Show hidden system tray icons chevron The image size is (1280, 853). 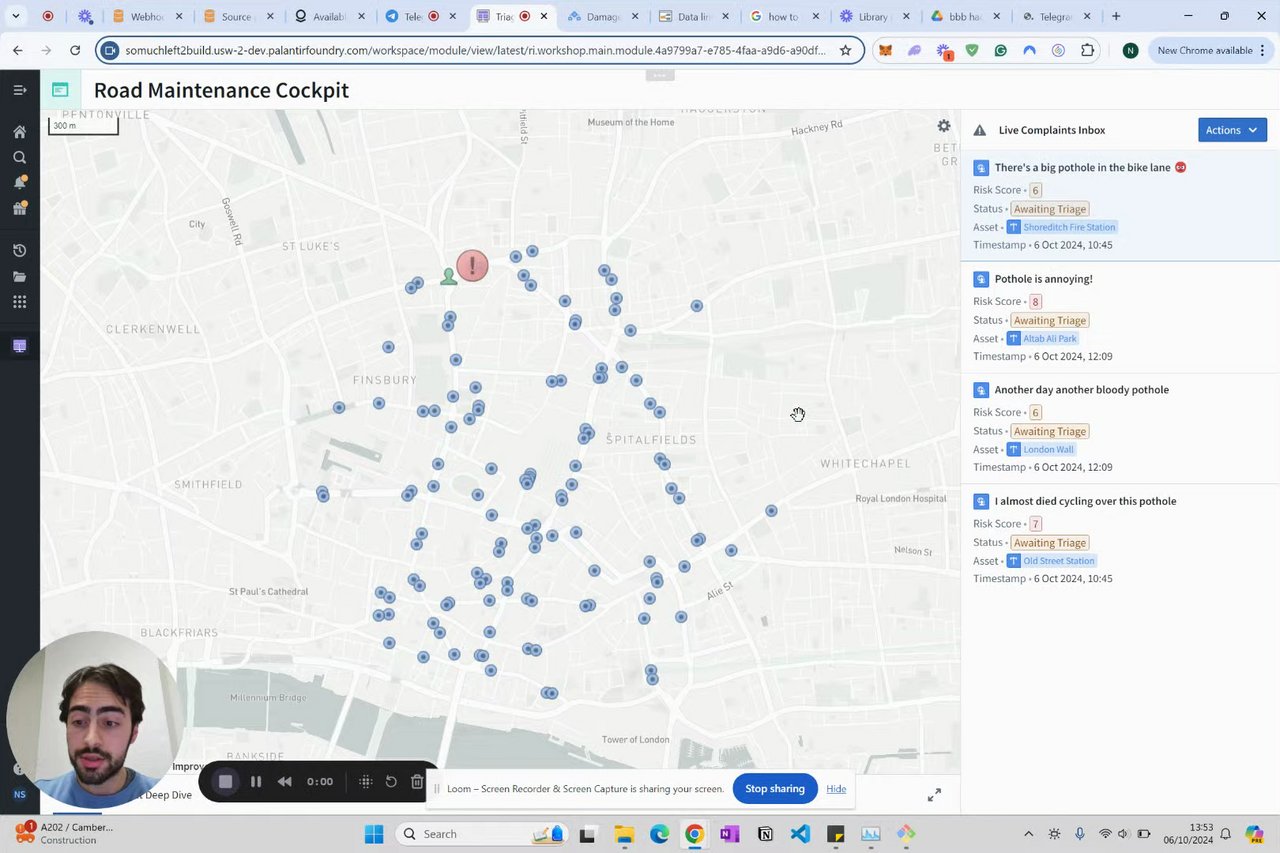tap(1028, 834)
